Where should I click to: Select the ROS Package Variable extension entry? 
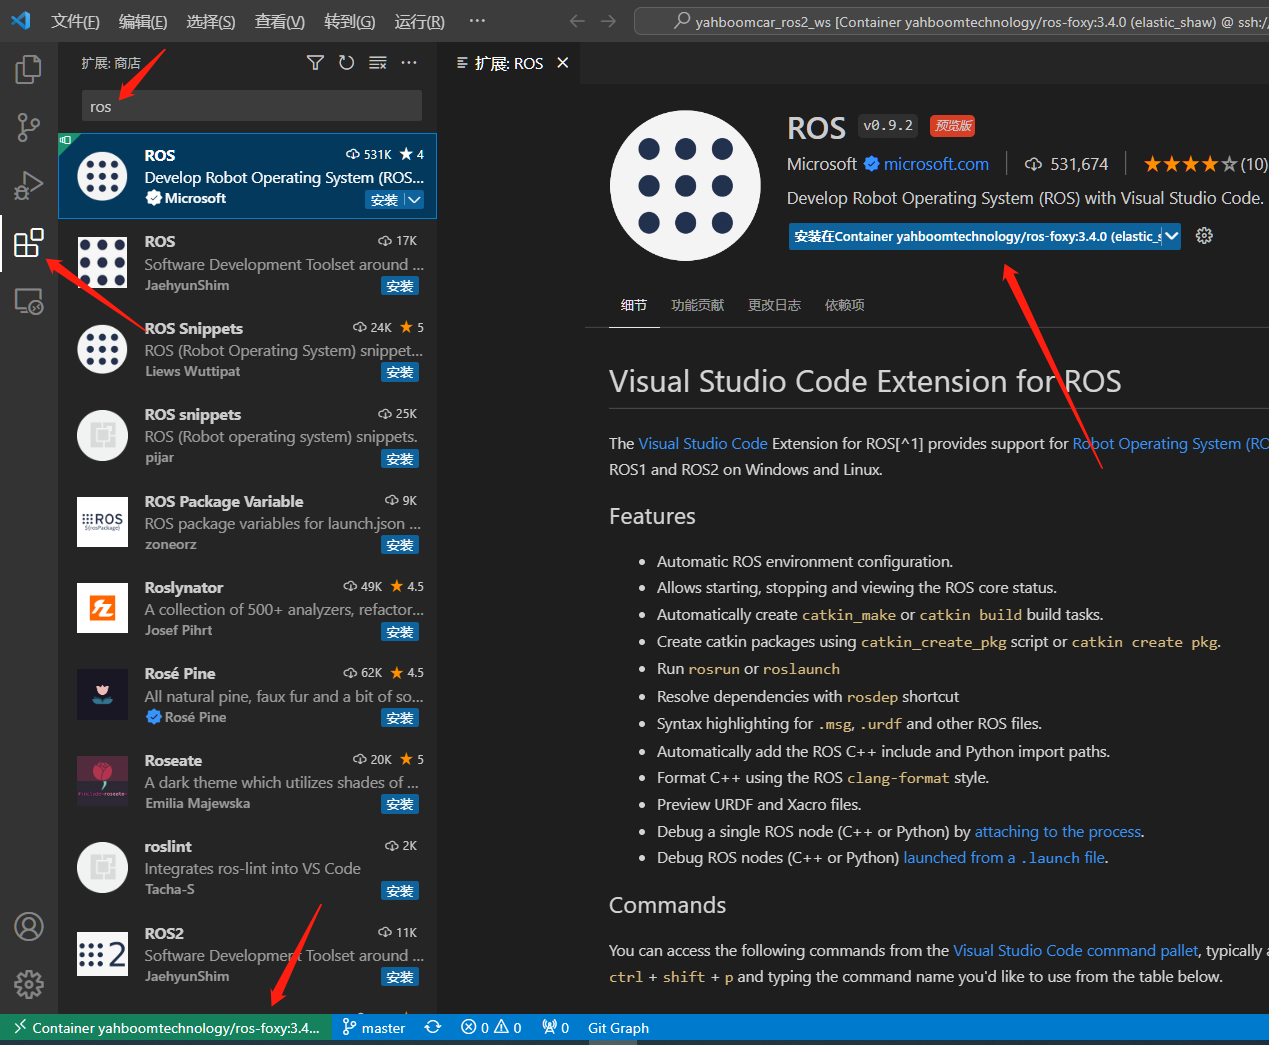pyautogui.click(x=248, y=522)
